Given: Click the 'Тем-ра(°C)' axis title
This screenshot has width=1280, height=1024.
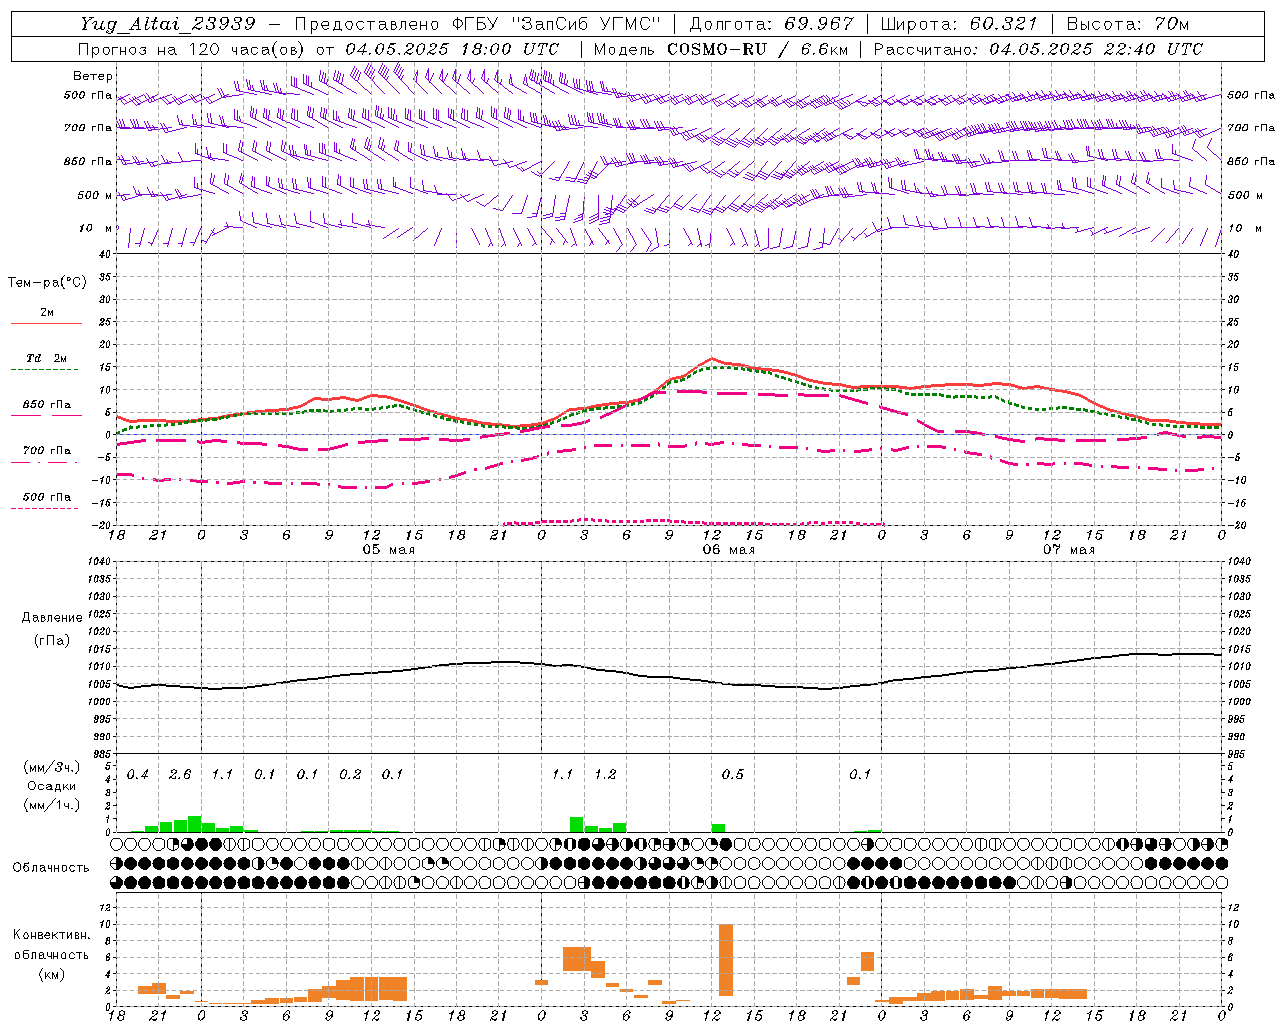Looking at the screenshot, I should (x=47, y=282).
